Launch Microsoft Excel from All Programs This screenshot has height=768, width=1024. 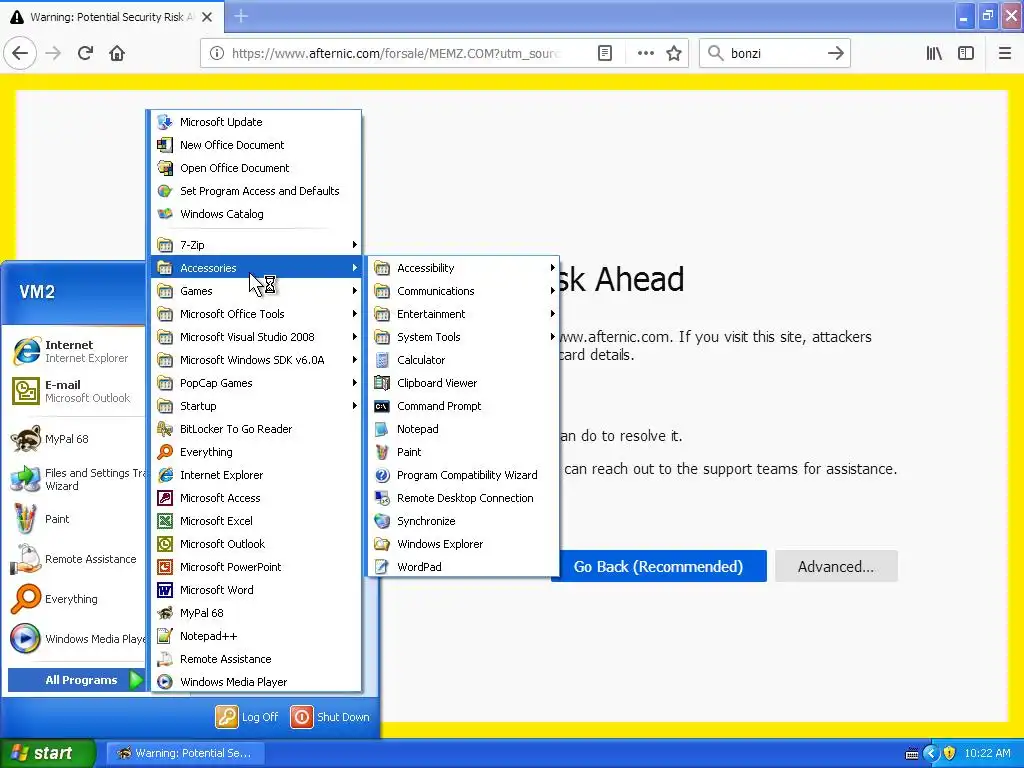pos(256,521)
